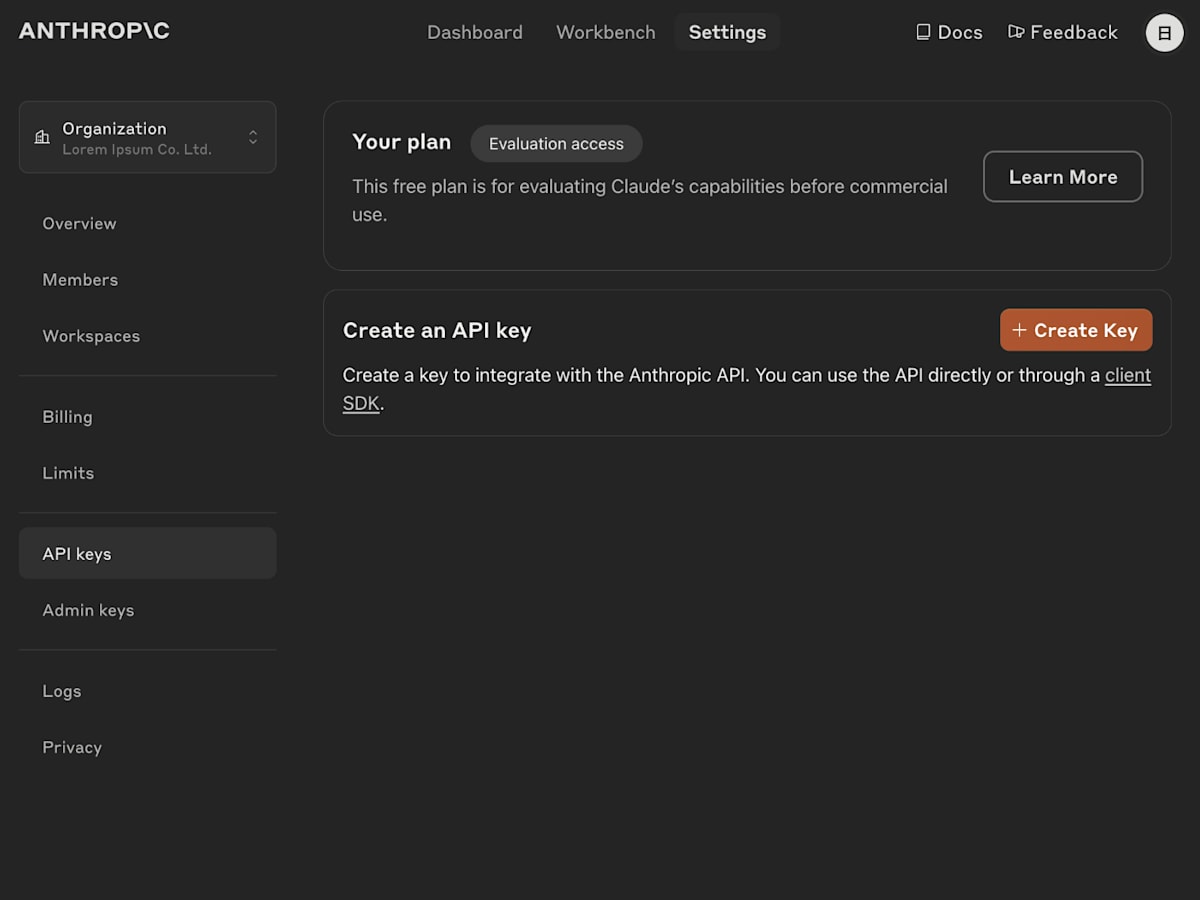This screenshot has height=900, width=1200.
Task: Open the user avatar menu
Action: pos(1164,32)
